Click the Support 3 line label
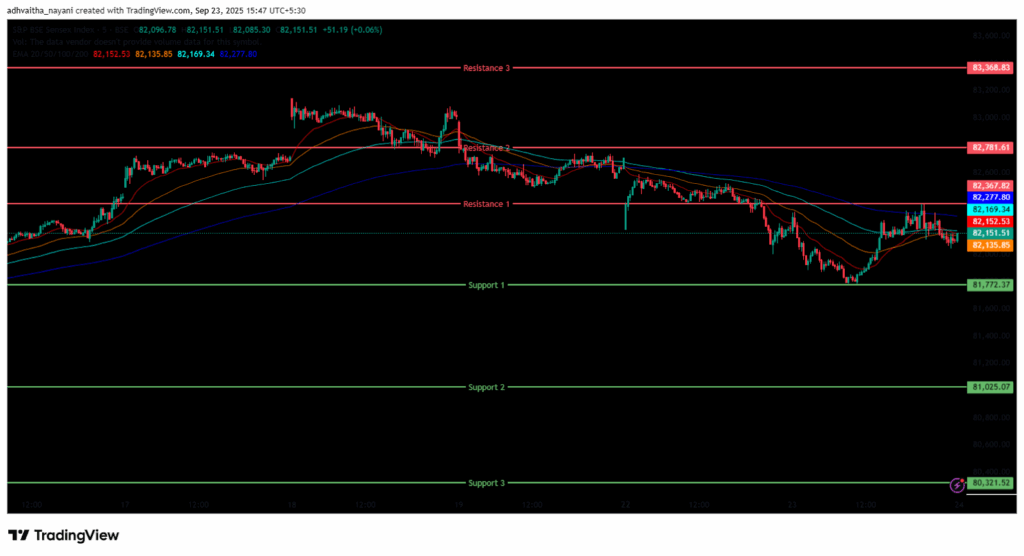This screenshot has width=1024, height=556. click(x=486, y=483)
